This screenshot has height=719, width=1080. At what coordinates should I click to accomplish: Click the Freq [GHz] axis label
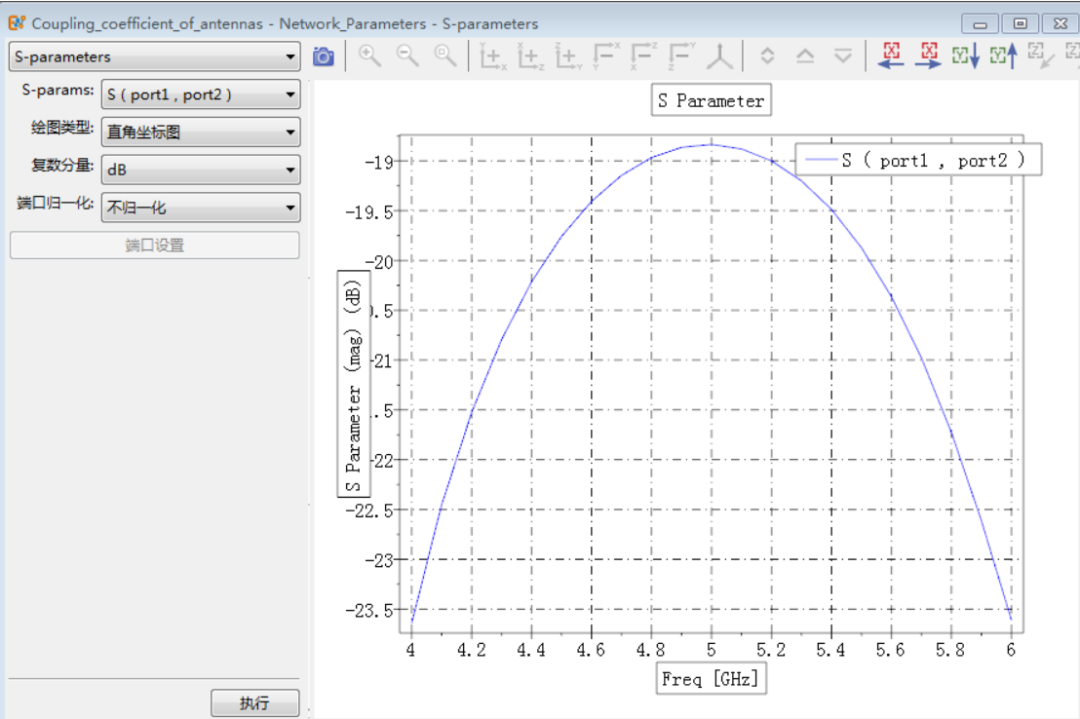coord(711,679)
